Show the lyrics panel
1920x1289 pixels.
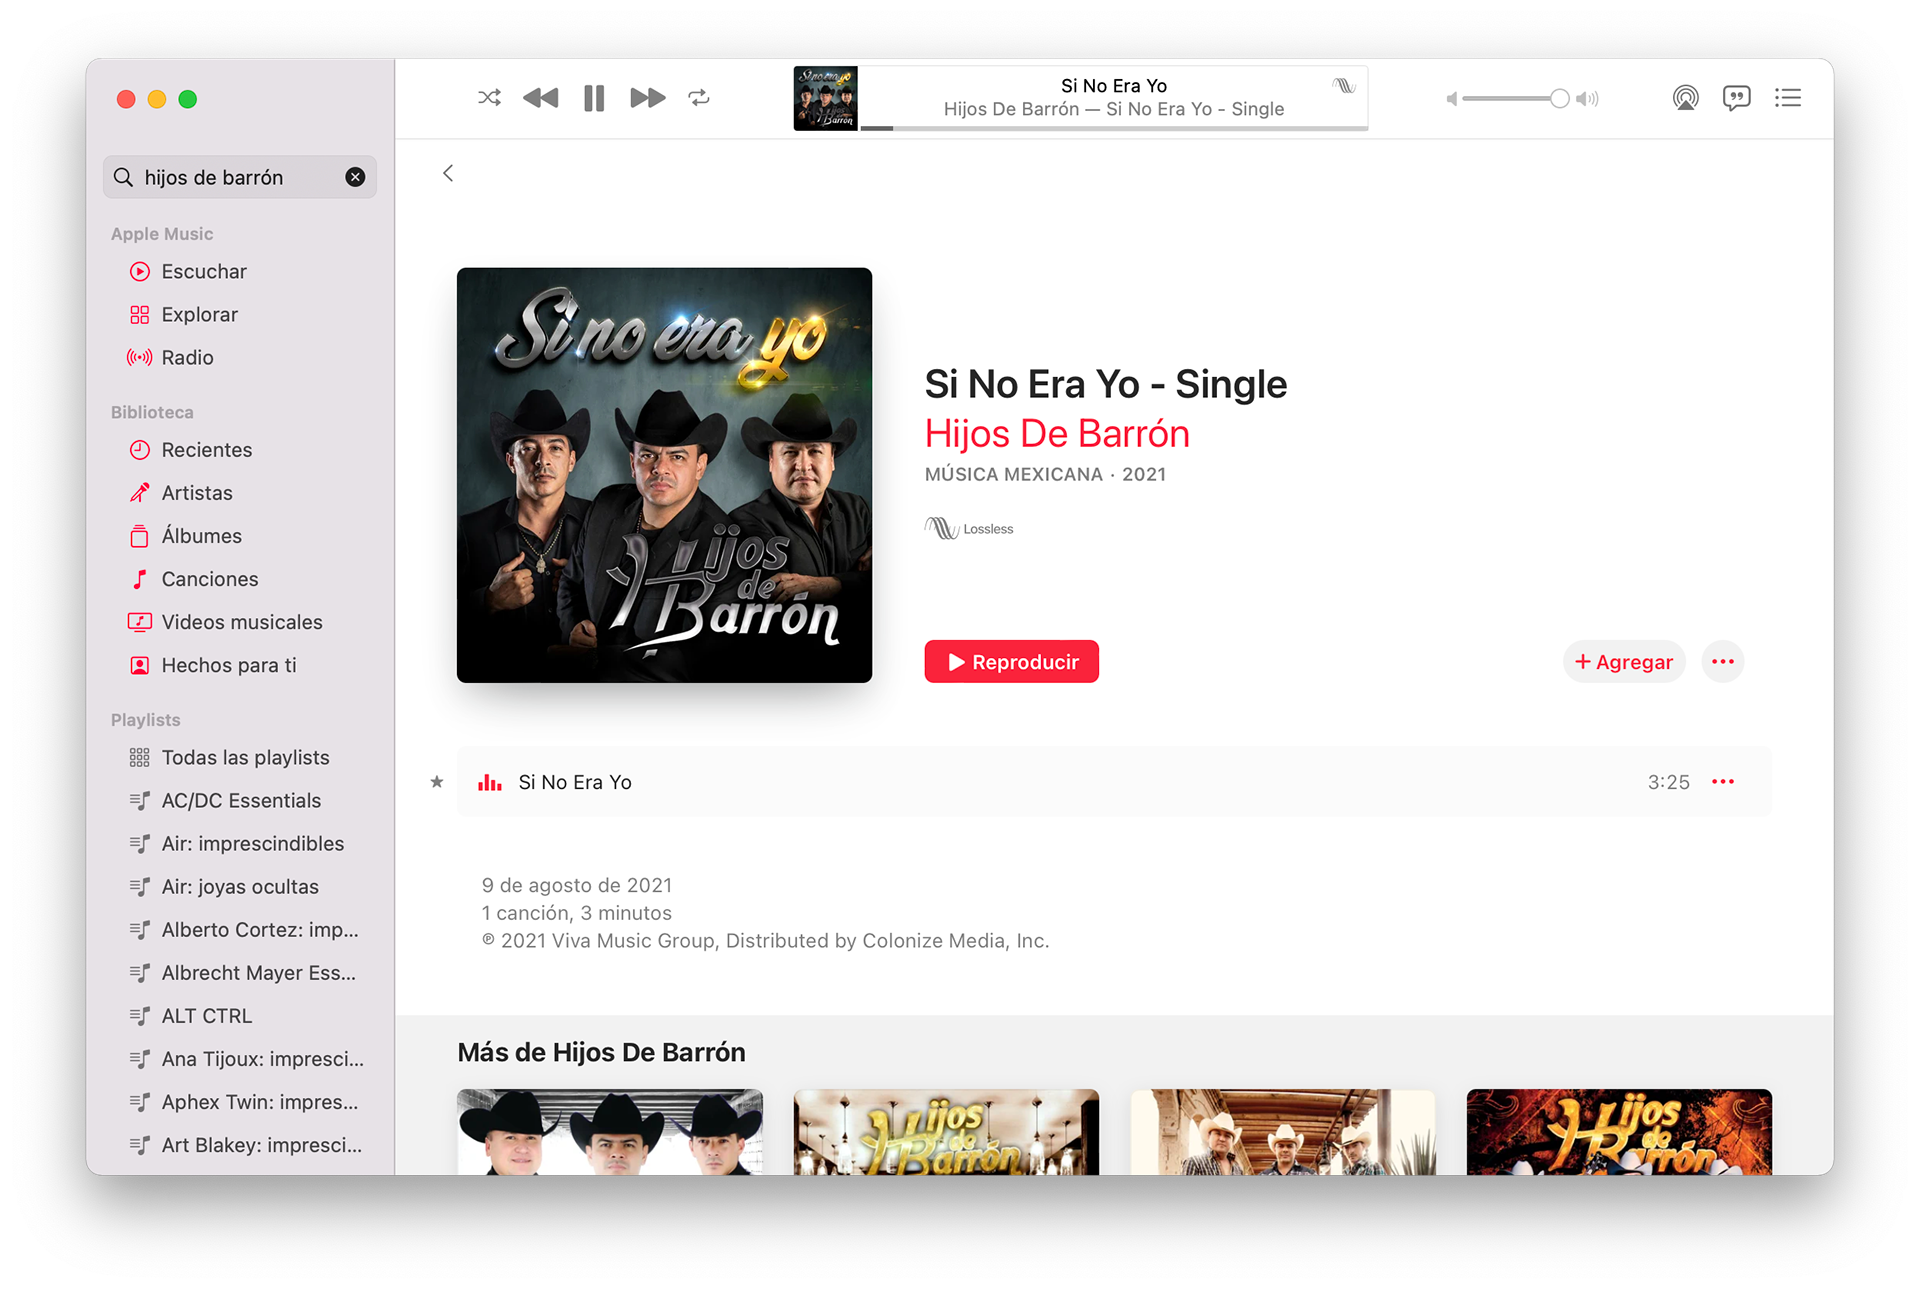pos(1736,98)
